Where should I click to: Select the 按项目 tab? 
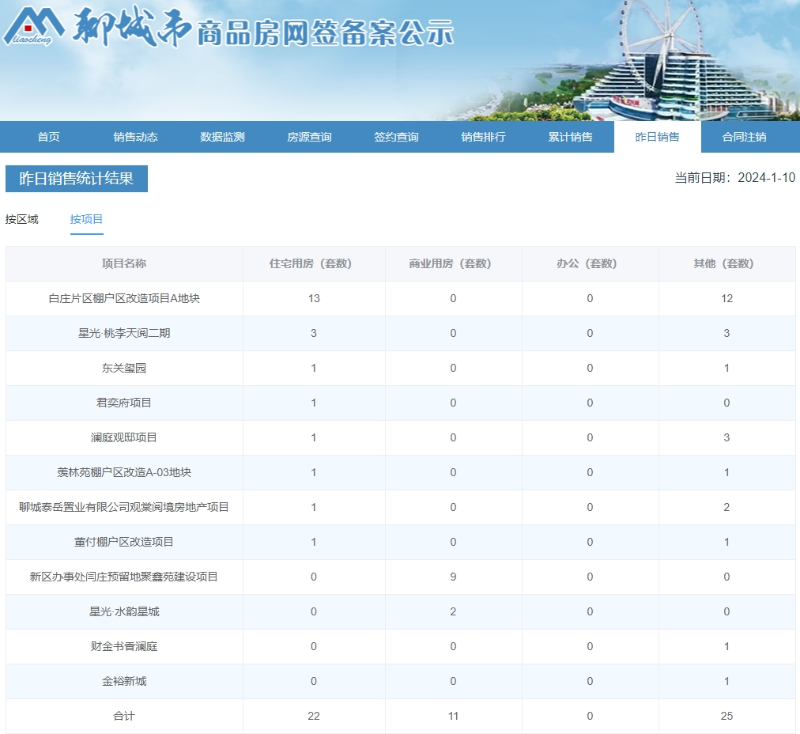(86, 219)
